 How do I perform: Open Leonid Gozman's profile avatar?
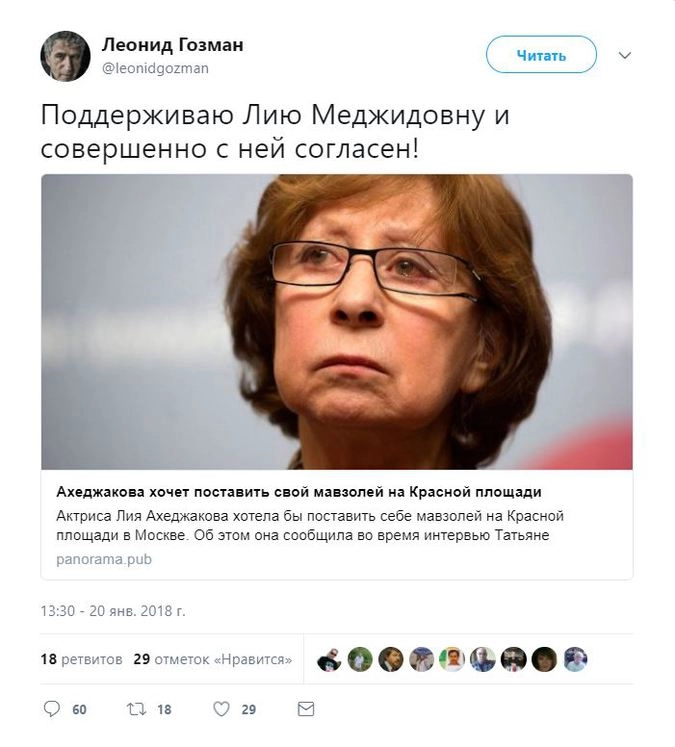(65, 56)
